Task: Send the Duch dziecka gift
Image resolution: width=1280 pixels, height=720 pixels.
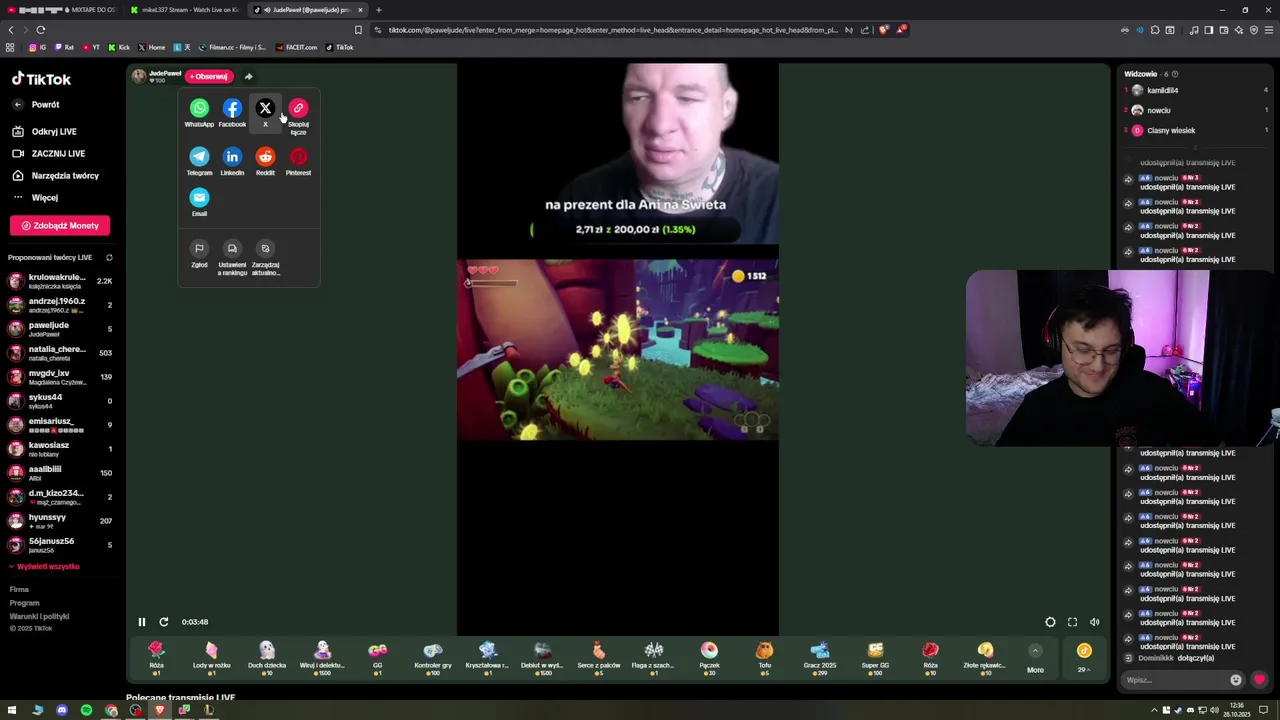Action: (x=267, y=658)
